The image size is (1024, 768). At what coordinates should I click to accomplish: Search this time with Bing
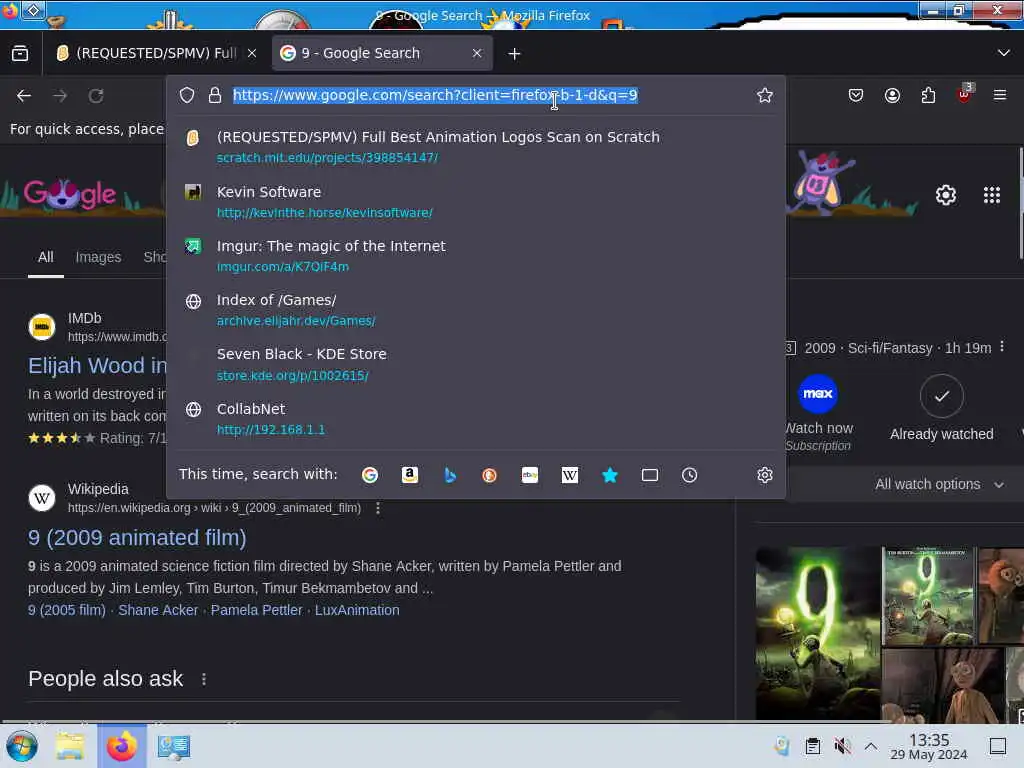pos(450,475)
